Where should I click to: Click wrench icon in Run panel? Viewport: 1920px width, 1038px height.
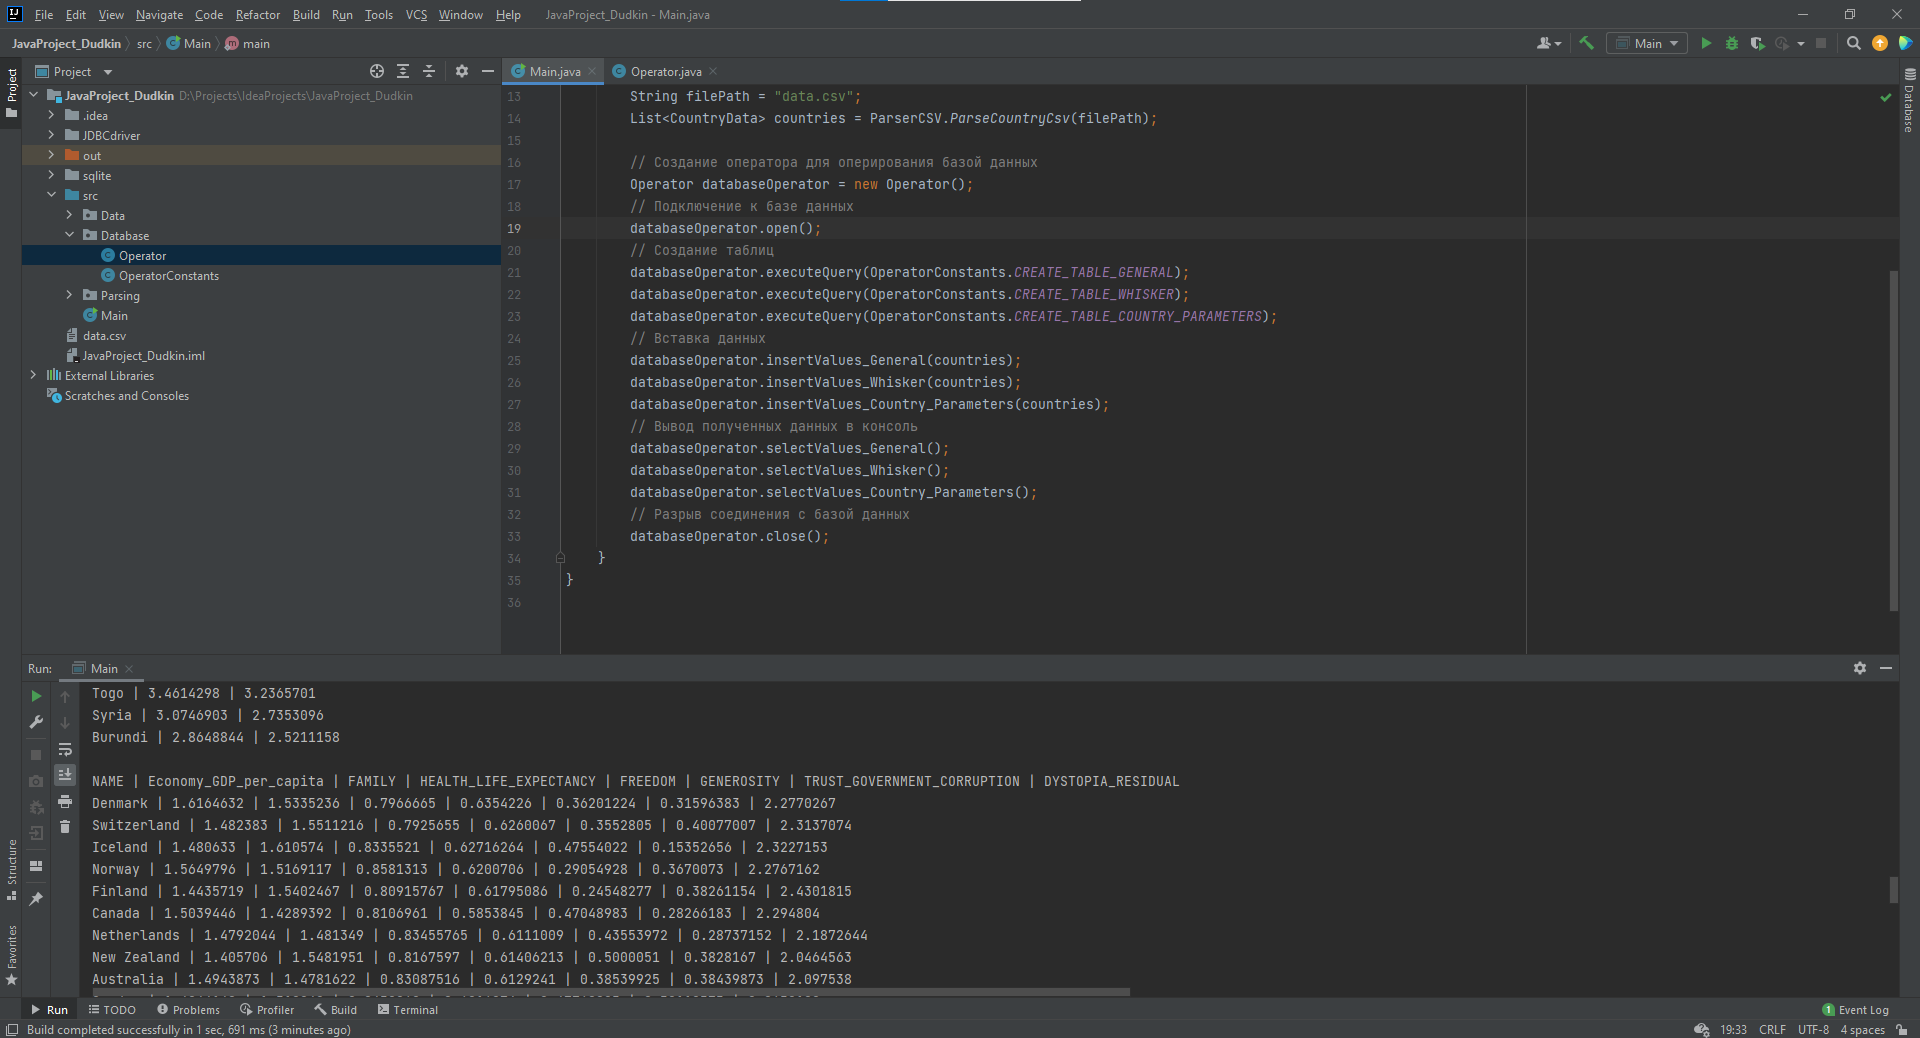pyautogui.click(x=36, y=722)
